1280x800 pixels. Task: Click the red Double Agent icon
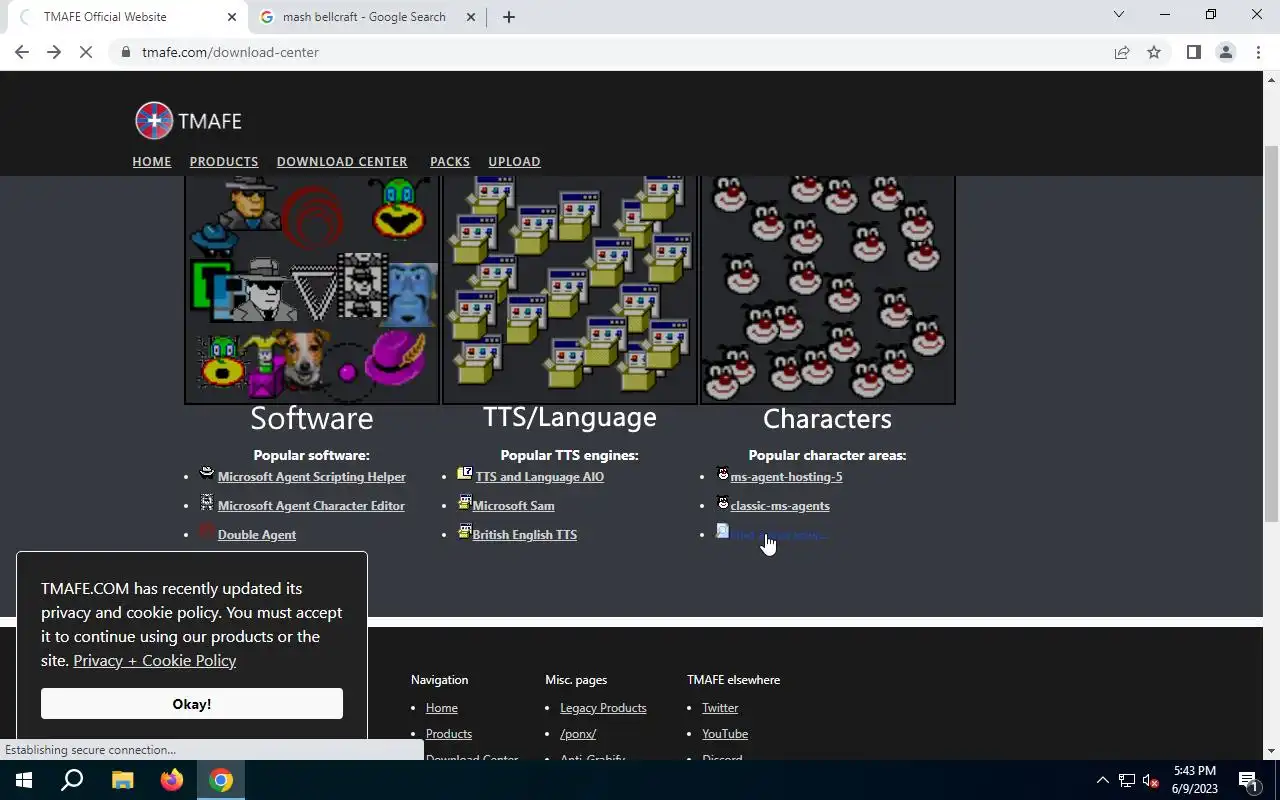[x=207, y=531]
